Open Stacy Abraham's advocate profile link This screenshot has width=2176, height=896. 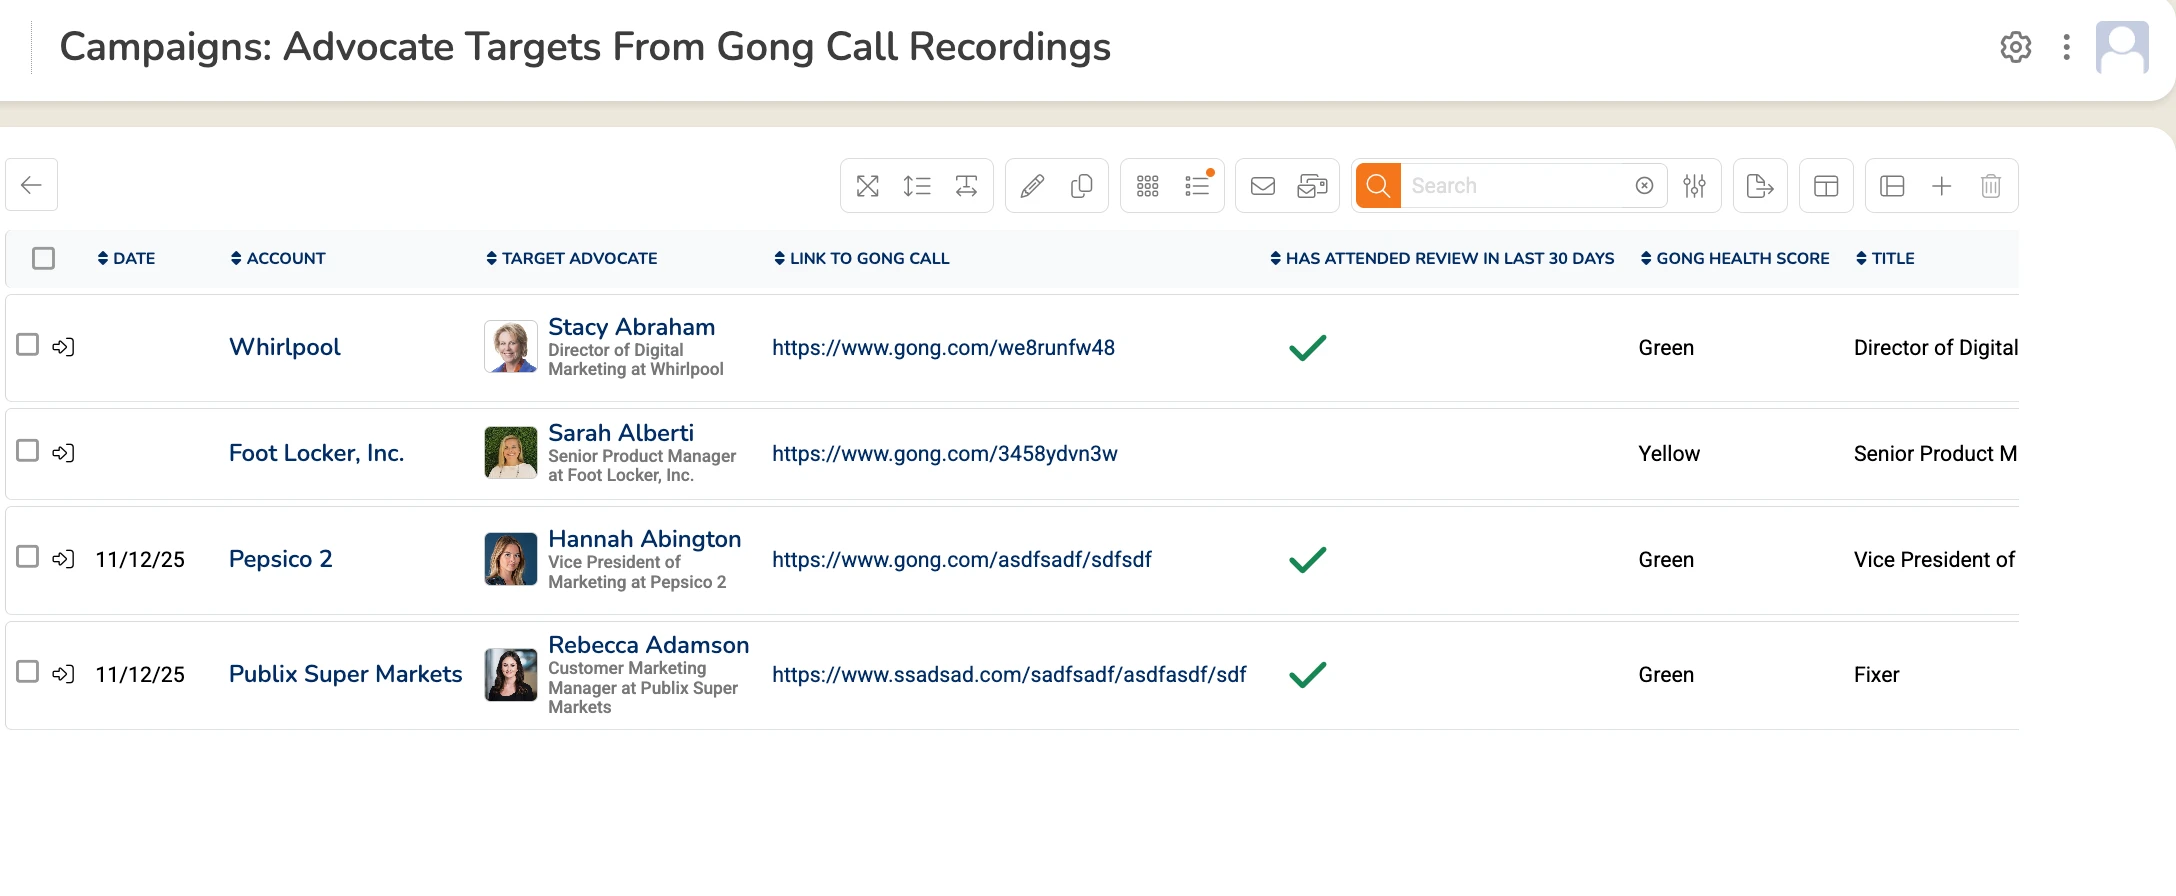[632, 327]
